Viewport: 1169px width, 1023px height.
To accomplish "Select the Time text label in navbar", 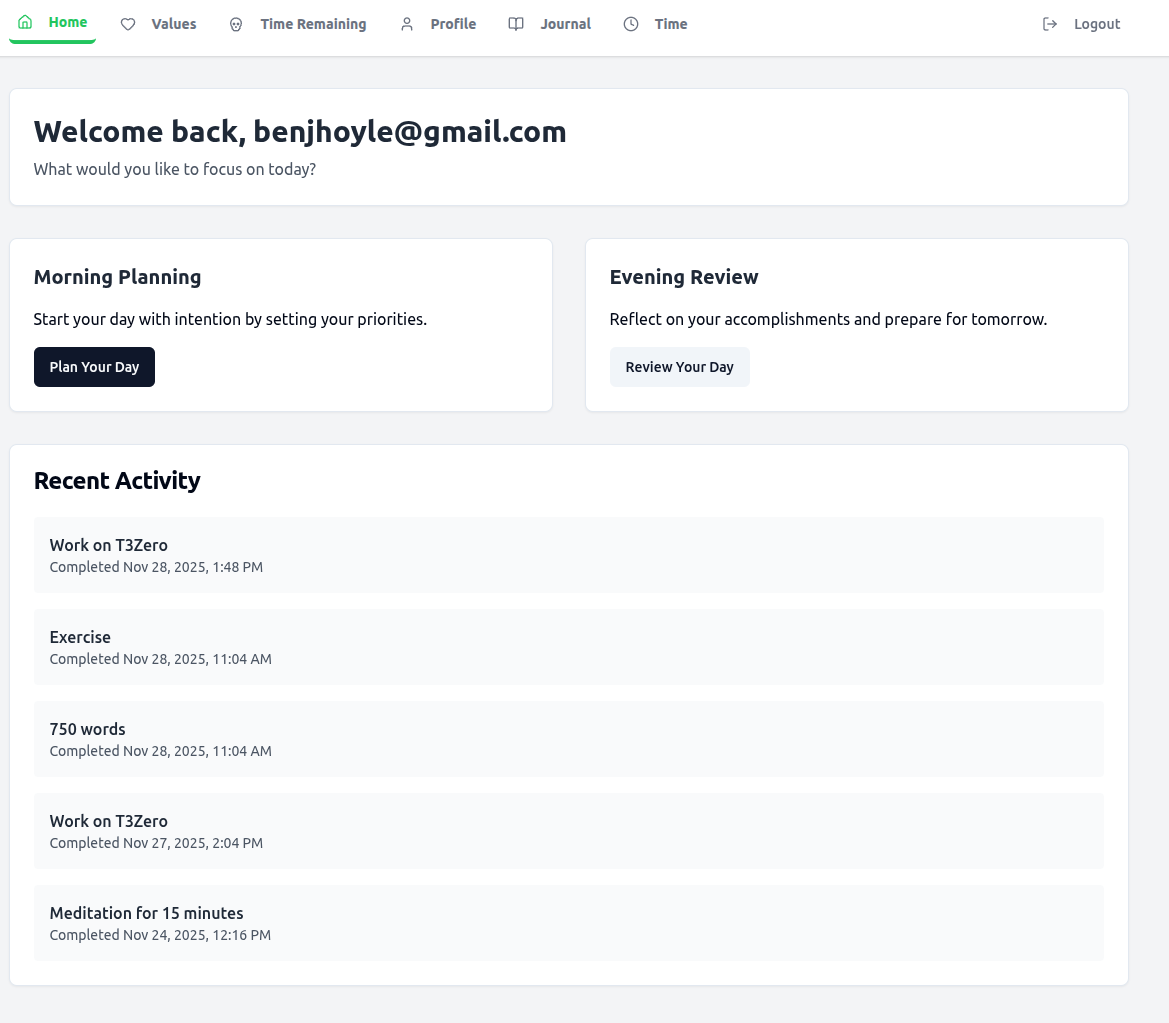I will click(671, 24).
